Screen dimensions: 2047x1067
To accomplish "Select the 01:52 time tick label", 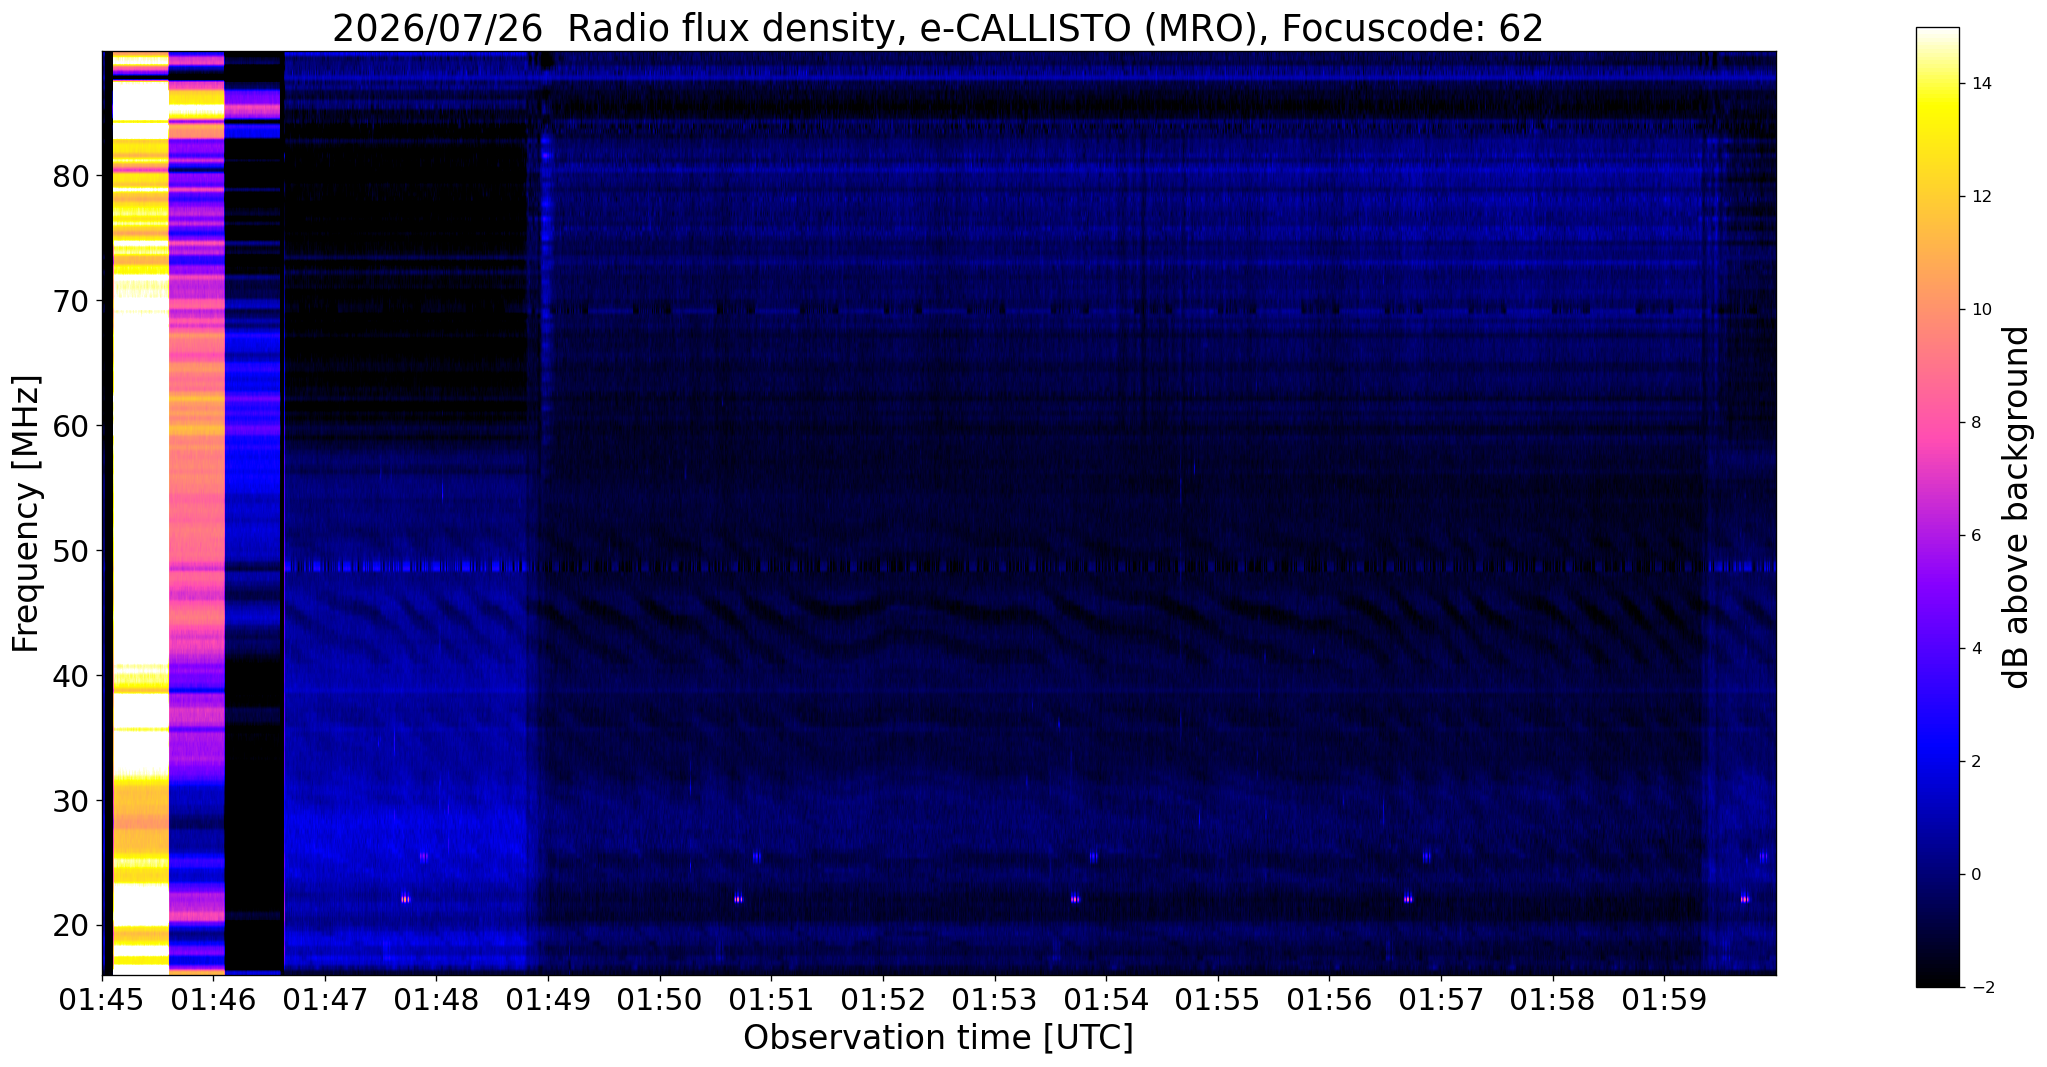I will [x=883, y=1000].
